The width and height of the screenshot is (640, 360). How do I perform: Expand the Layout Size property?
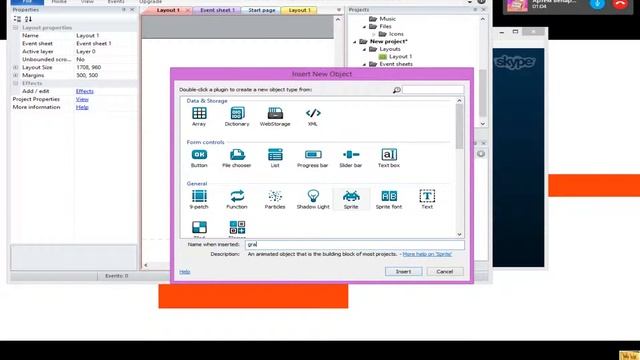[x=16, y=67]
